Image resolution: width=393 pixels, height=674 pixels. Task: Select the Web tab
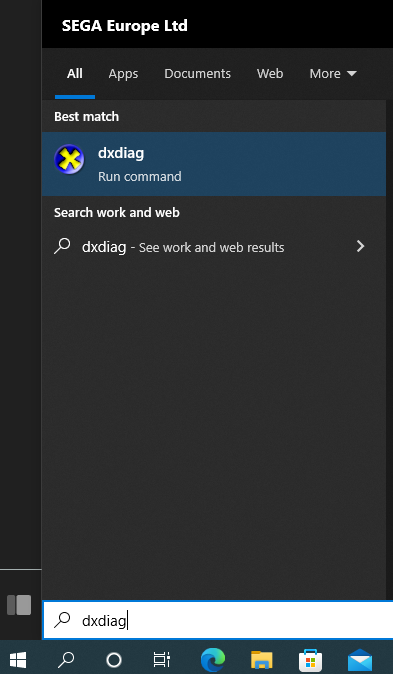tap(270, 74)
